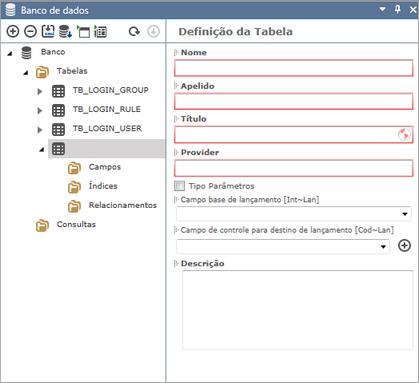Viewport: 419px width, 383px height.
Task: Click the remove (minus) toolbar icon
Action: point(30,32)
